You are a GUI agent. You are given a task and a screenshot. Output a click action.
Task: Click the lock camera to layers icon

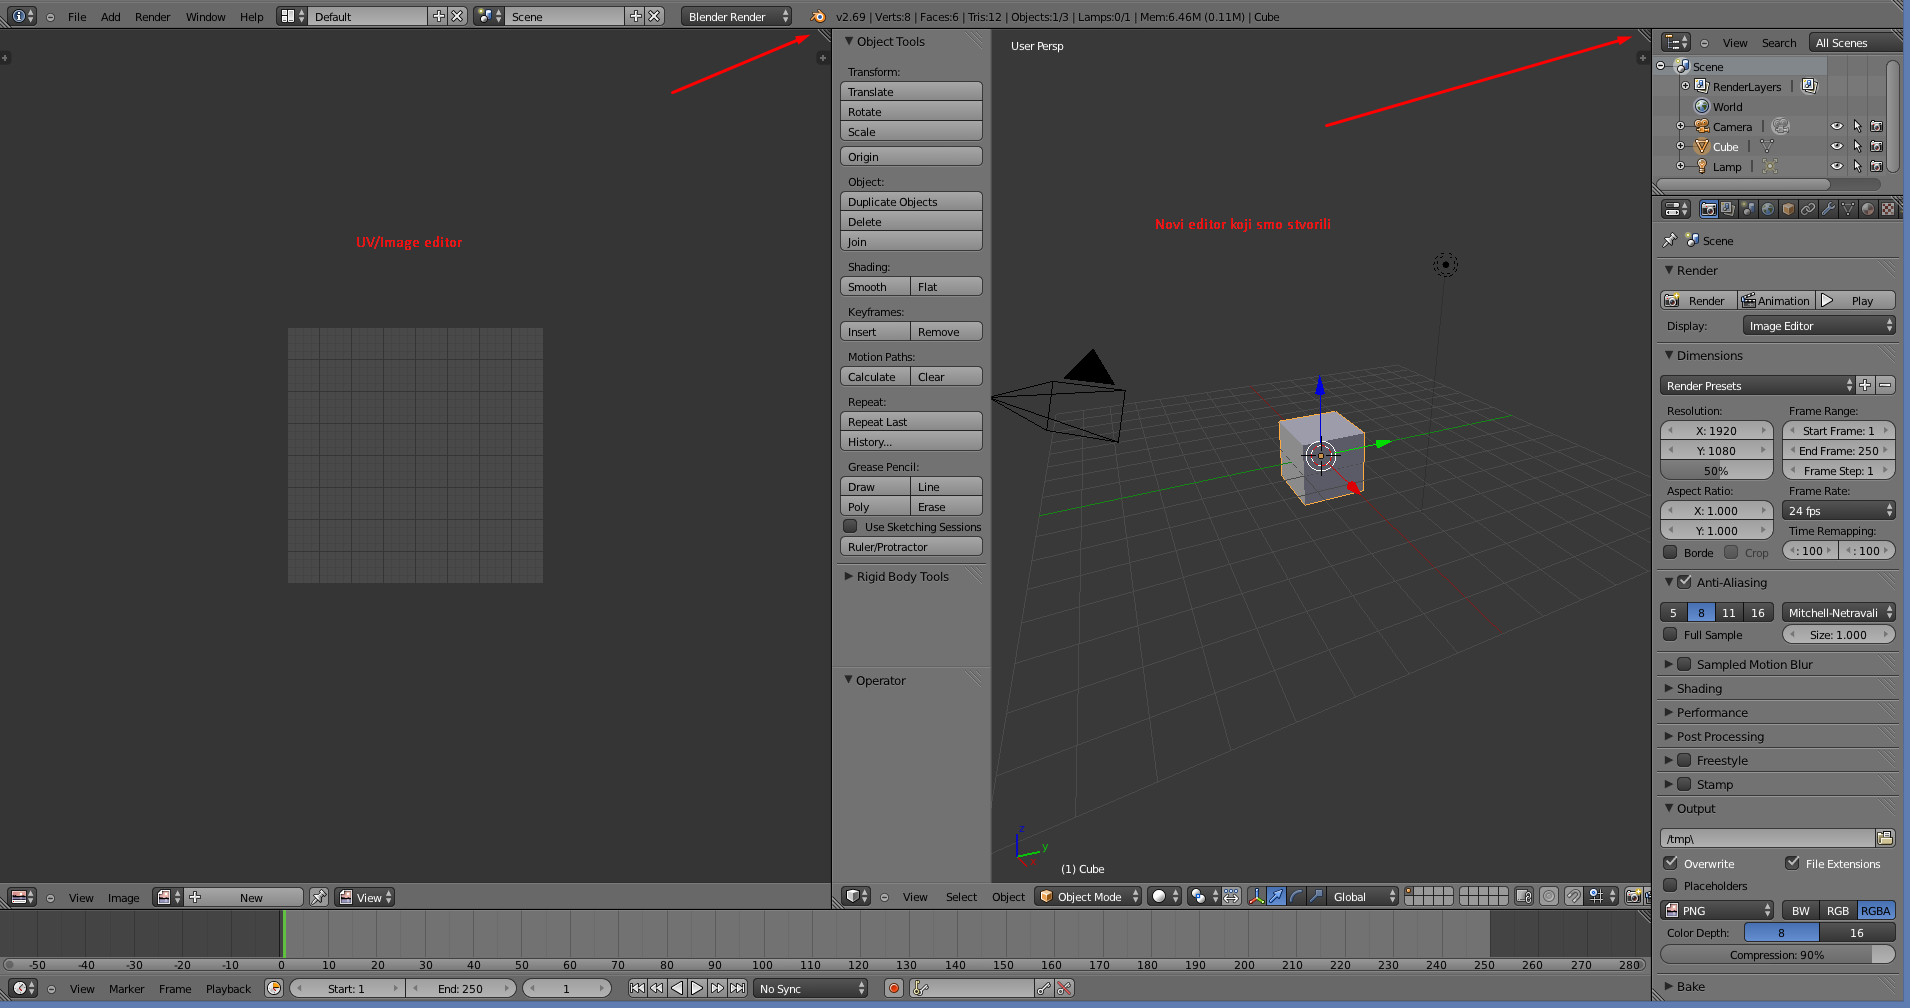coord(1524,896)
